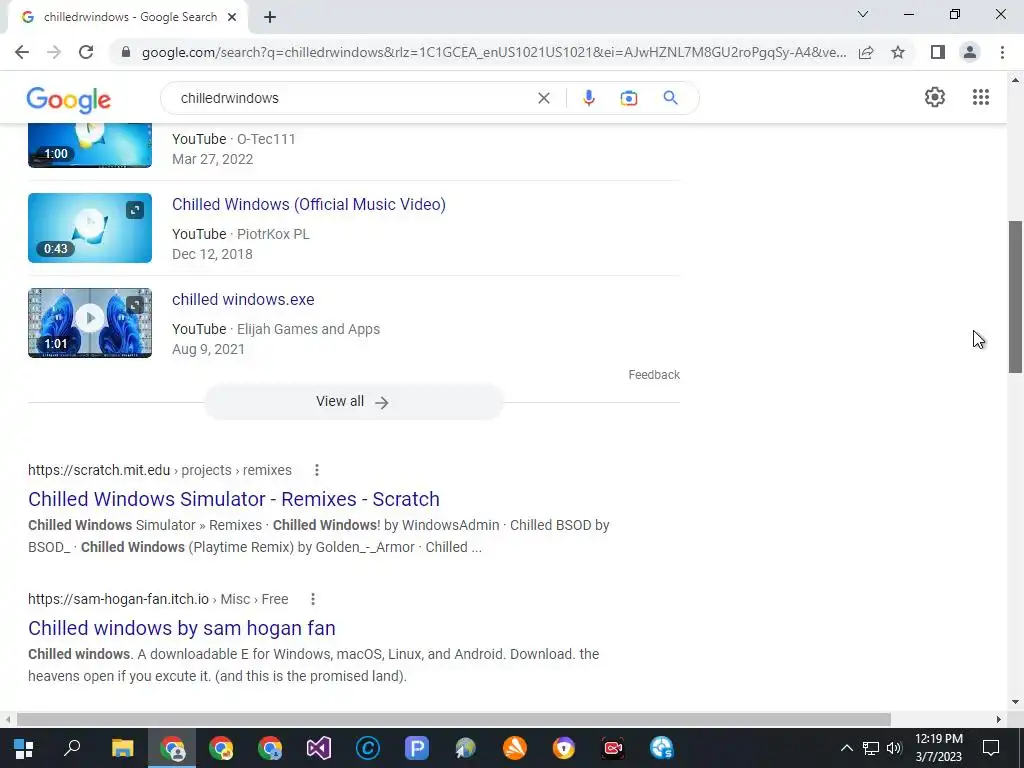Click the address bar URL
Screen dimensions: 1024x768
tap(493, 52)
